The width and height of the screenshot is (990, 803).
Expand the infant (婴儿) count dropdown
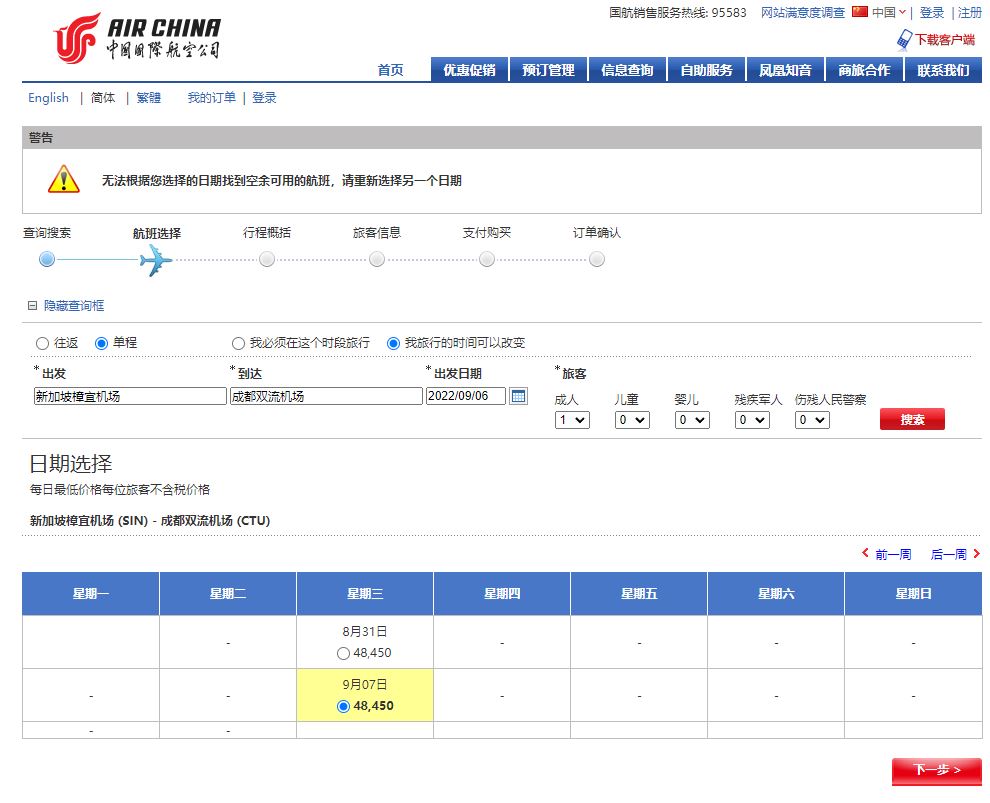[692, 420]
